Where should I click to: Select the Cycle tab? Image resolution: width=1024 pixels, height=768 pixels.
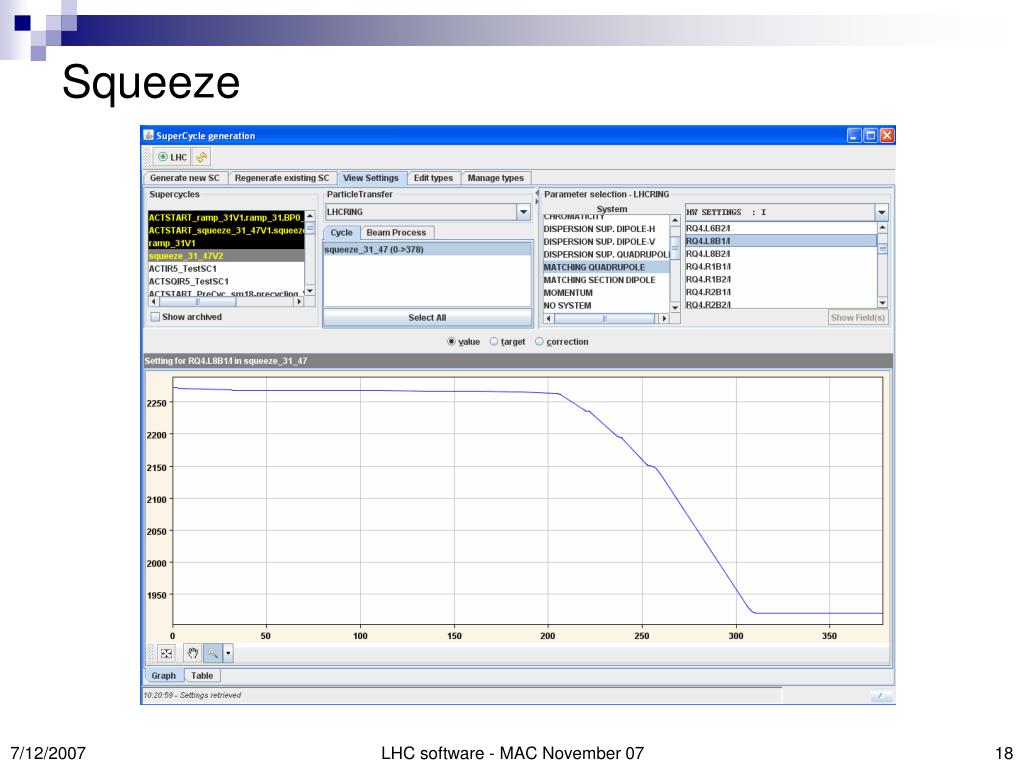(x=342, y=232)
